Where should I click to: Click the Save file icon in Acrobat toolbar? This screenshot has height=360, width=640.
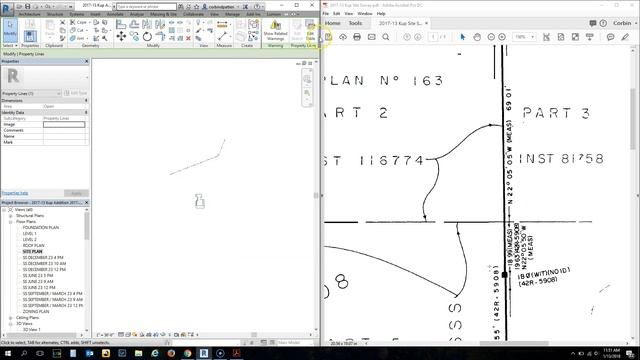coord(328,37)
